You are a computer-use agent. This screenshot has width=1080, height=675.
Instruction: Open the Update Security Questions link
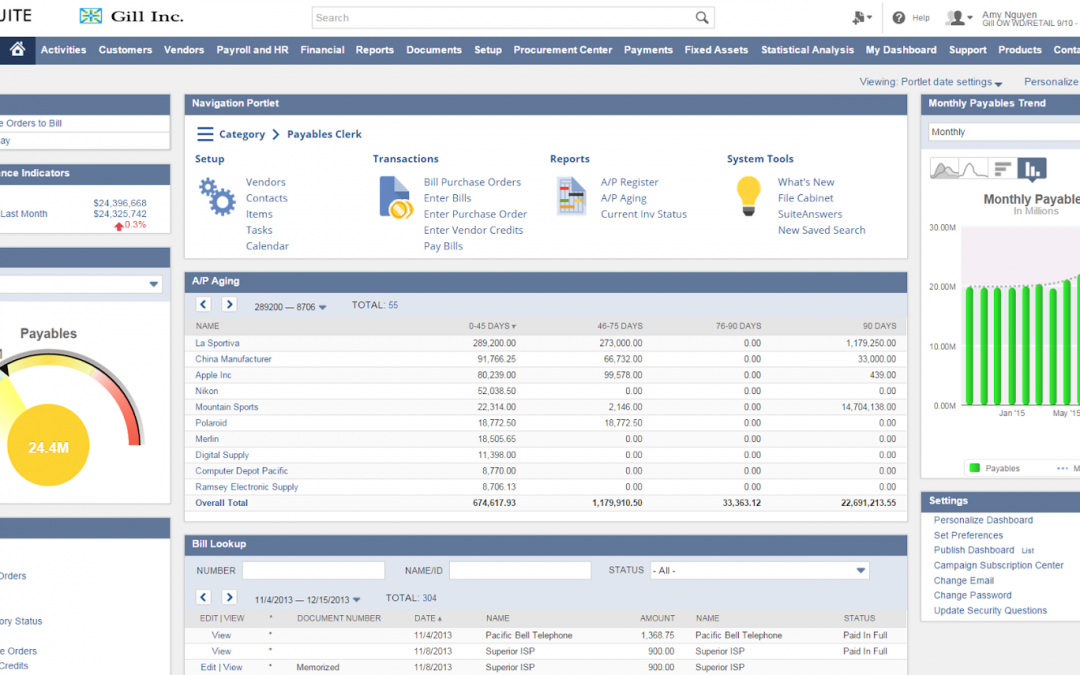[x=990, y=610]
